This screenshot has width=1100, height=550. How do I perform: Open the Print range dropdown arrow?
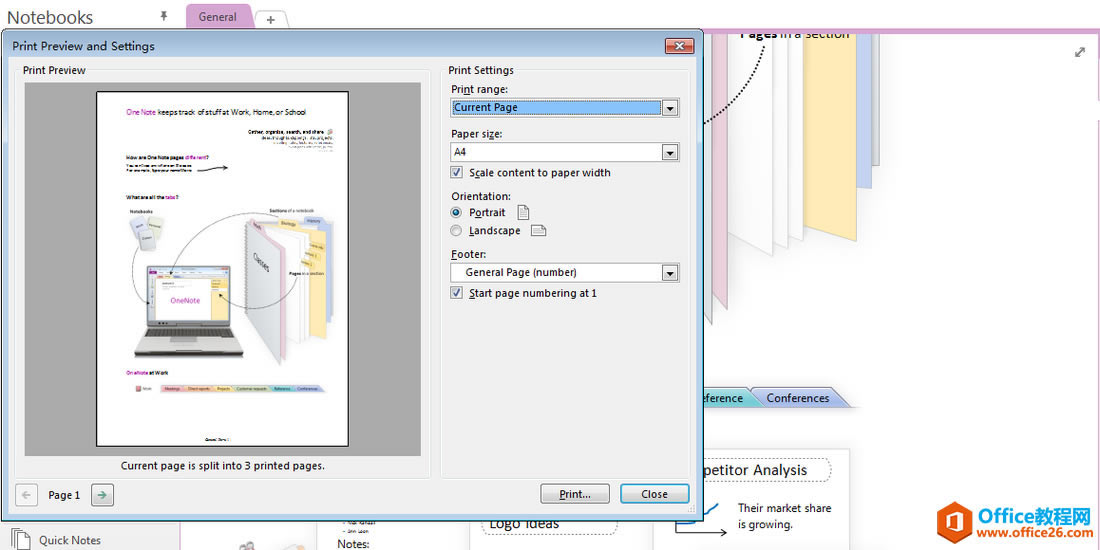(670, 108)
